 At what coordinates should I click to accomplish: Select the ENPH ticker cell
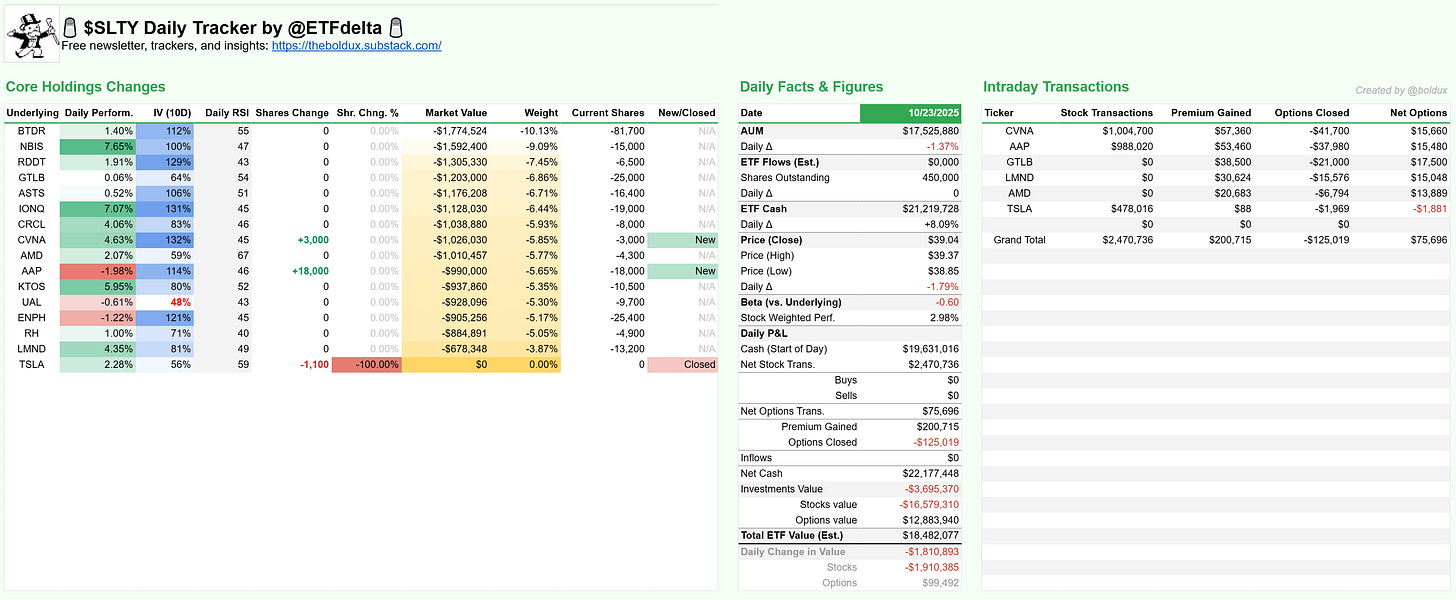click(32, 318)
